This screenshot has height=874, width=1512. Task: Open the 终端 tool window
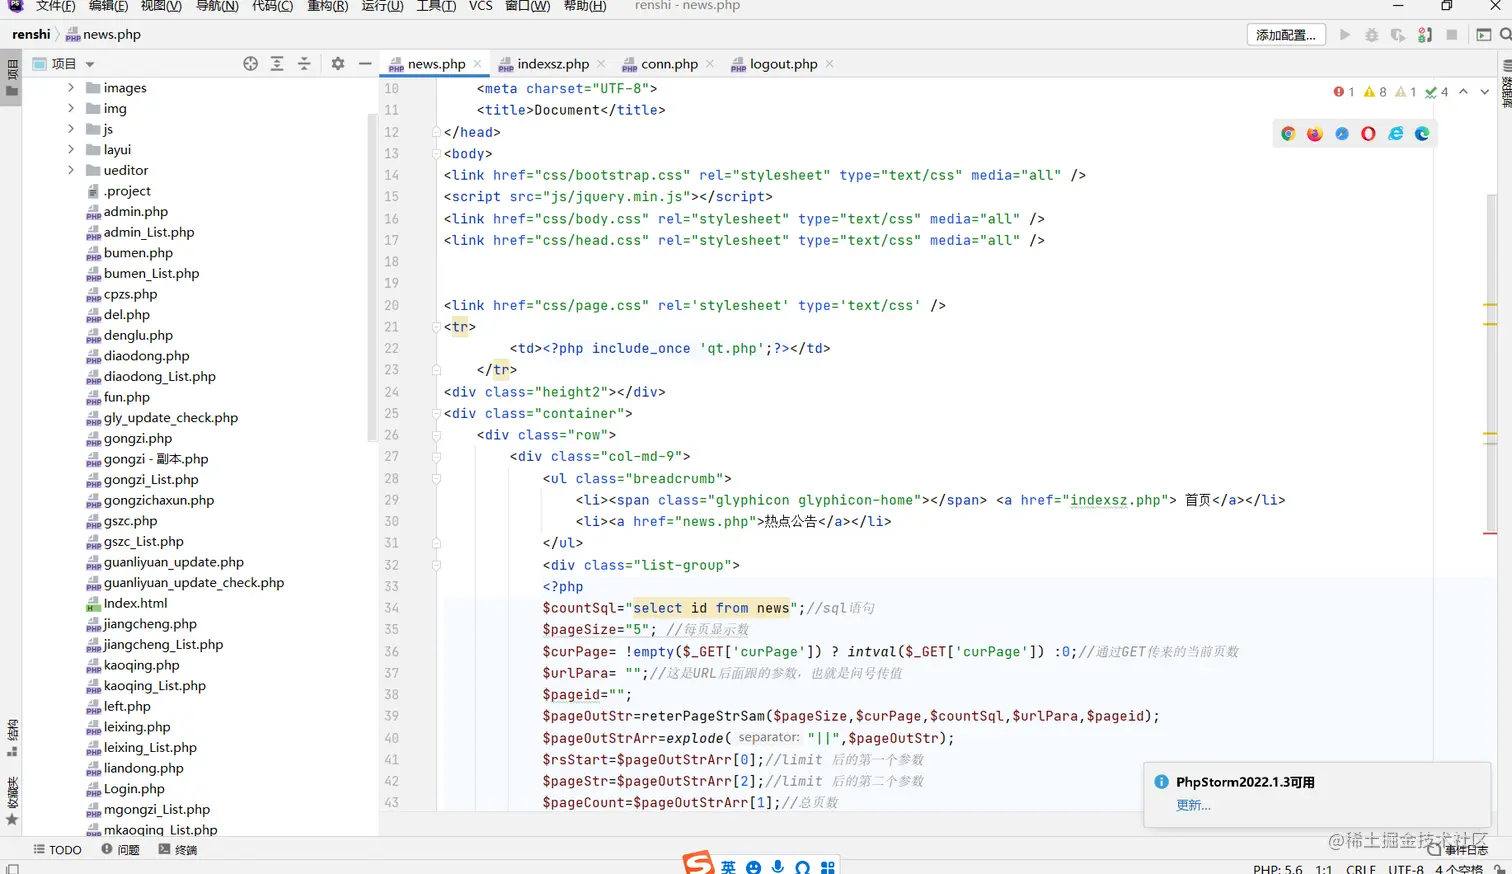tap(178, 850)
